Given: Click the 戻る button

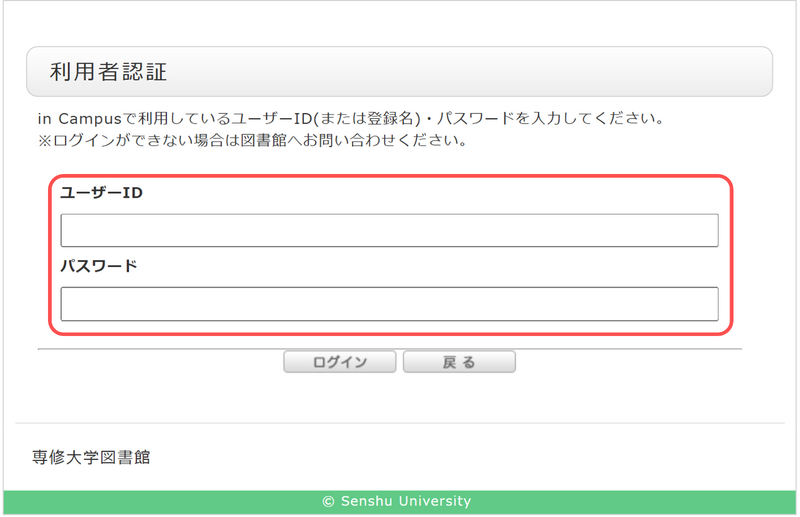Looking at the screenshot, I should [x=459, y=362].
